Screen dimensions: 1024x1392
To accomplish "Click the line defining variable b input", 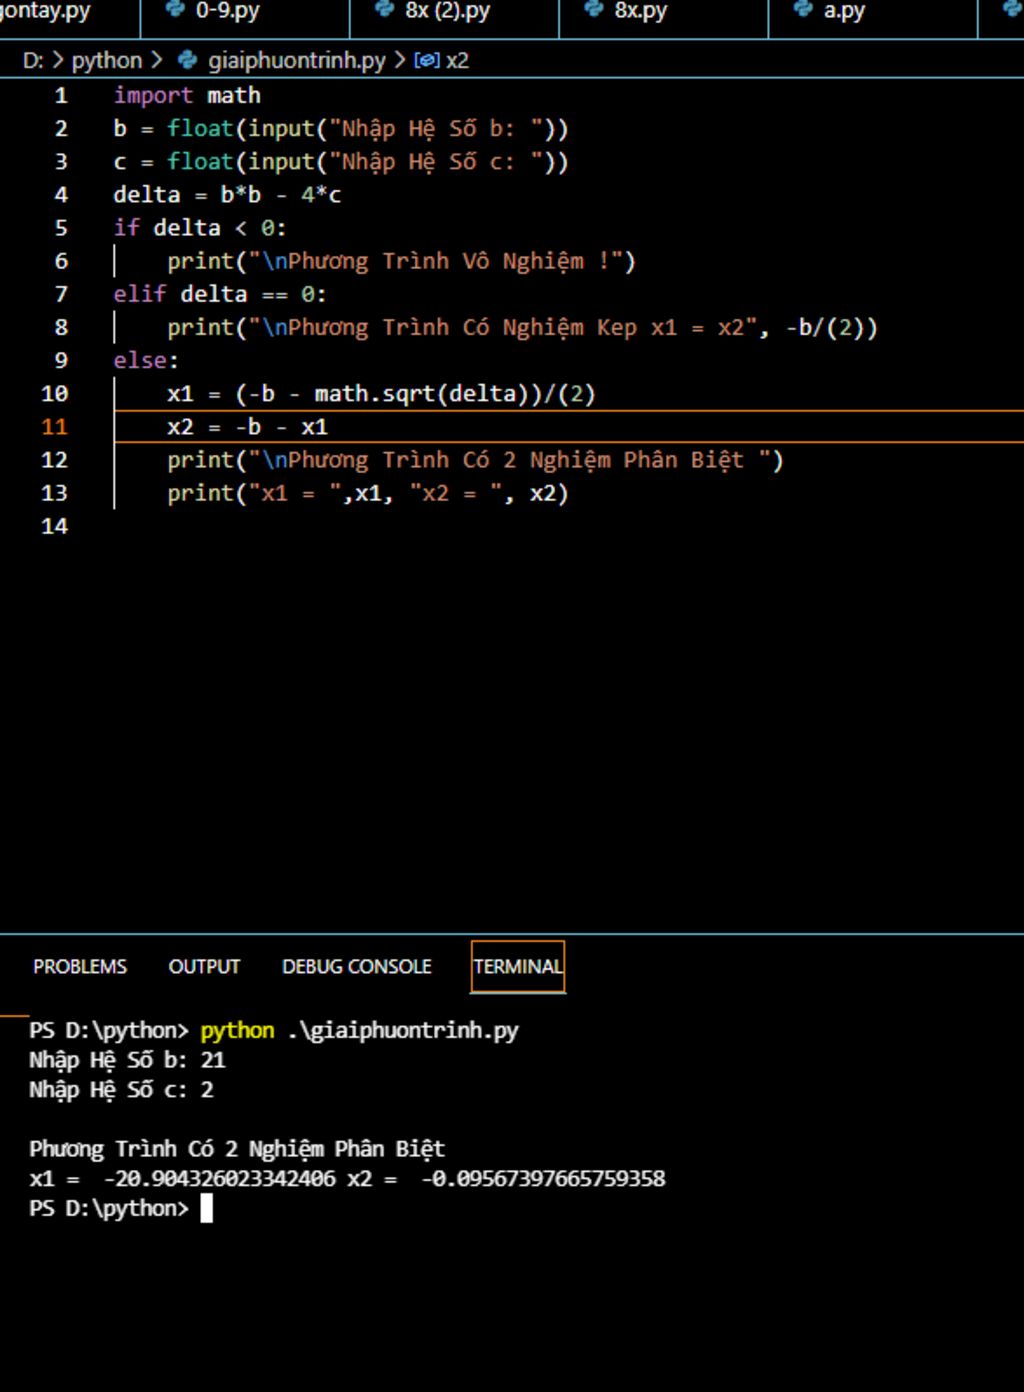I will (341, 129).
